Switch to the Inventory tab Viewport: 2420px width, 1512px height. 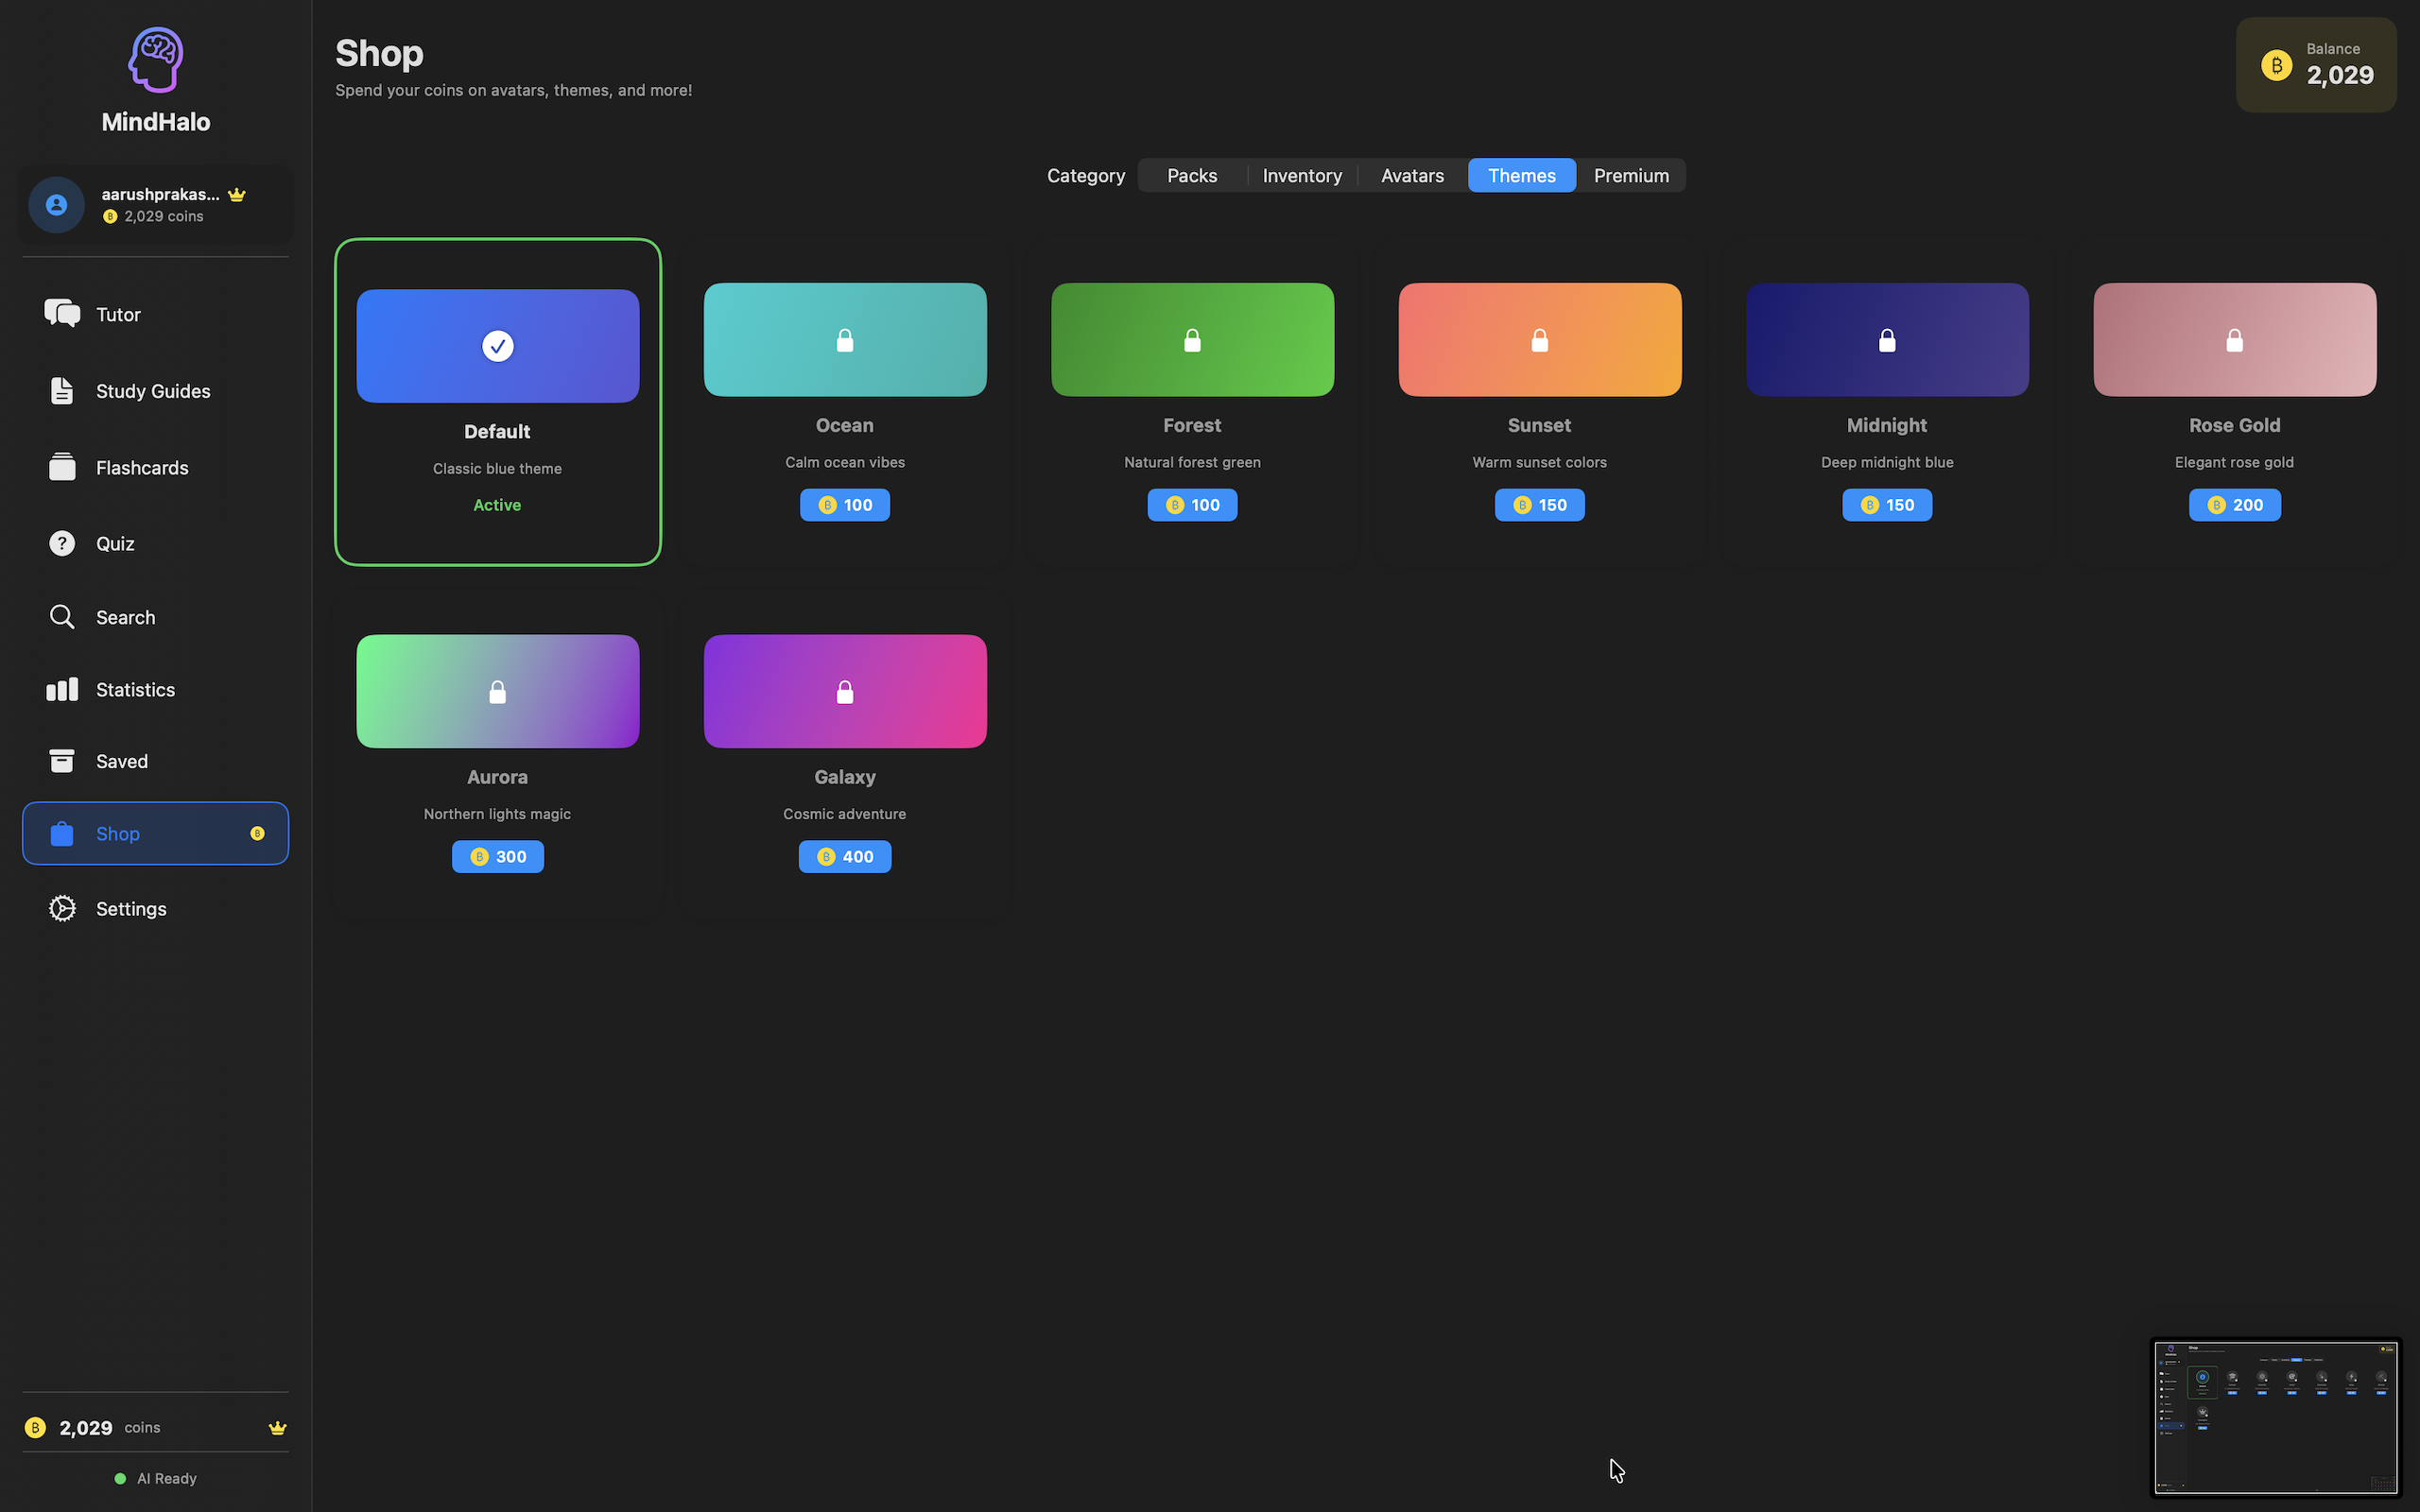[1302, 176]
